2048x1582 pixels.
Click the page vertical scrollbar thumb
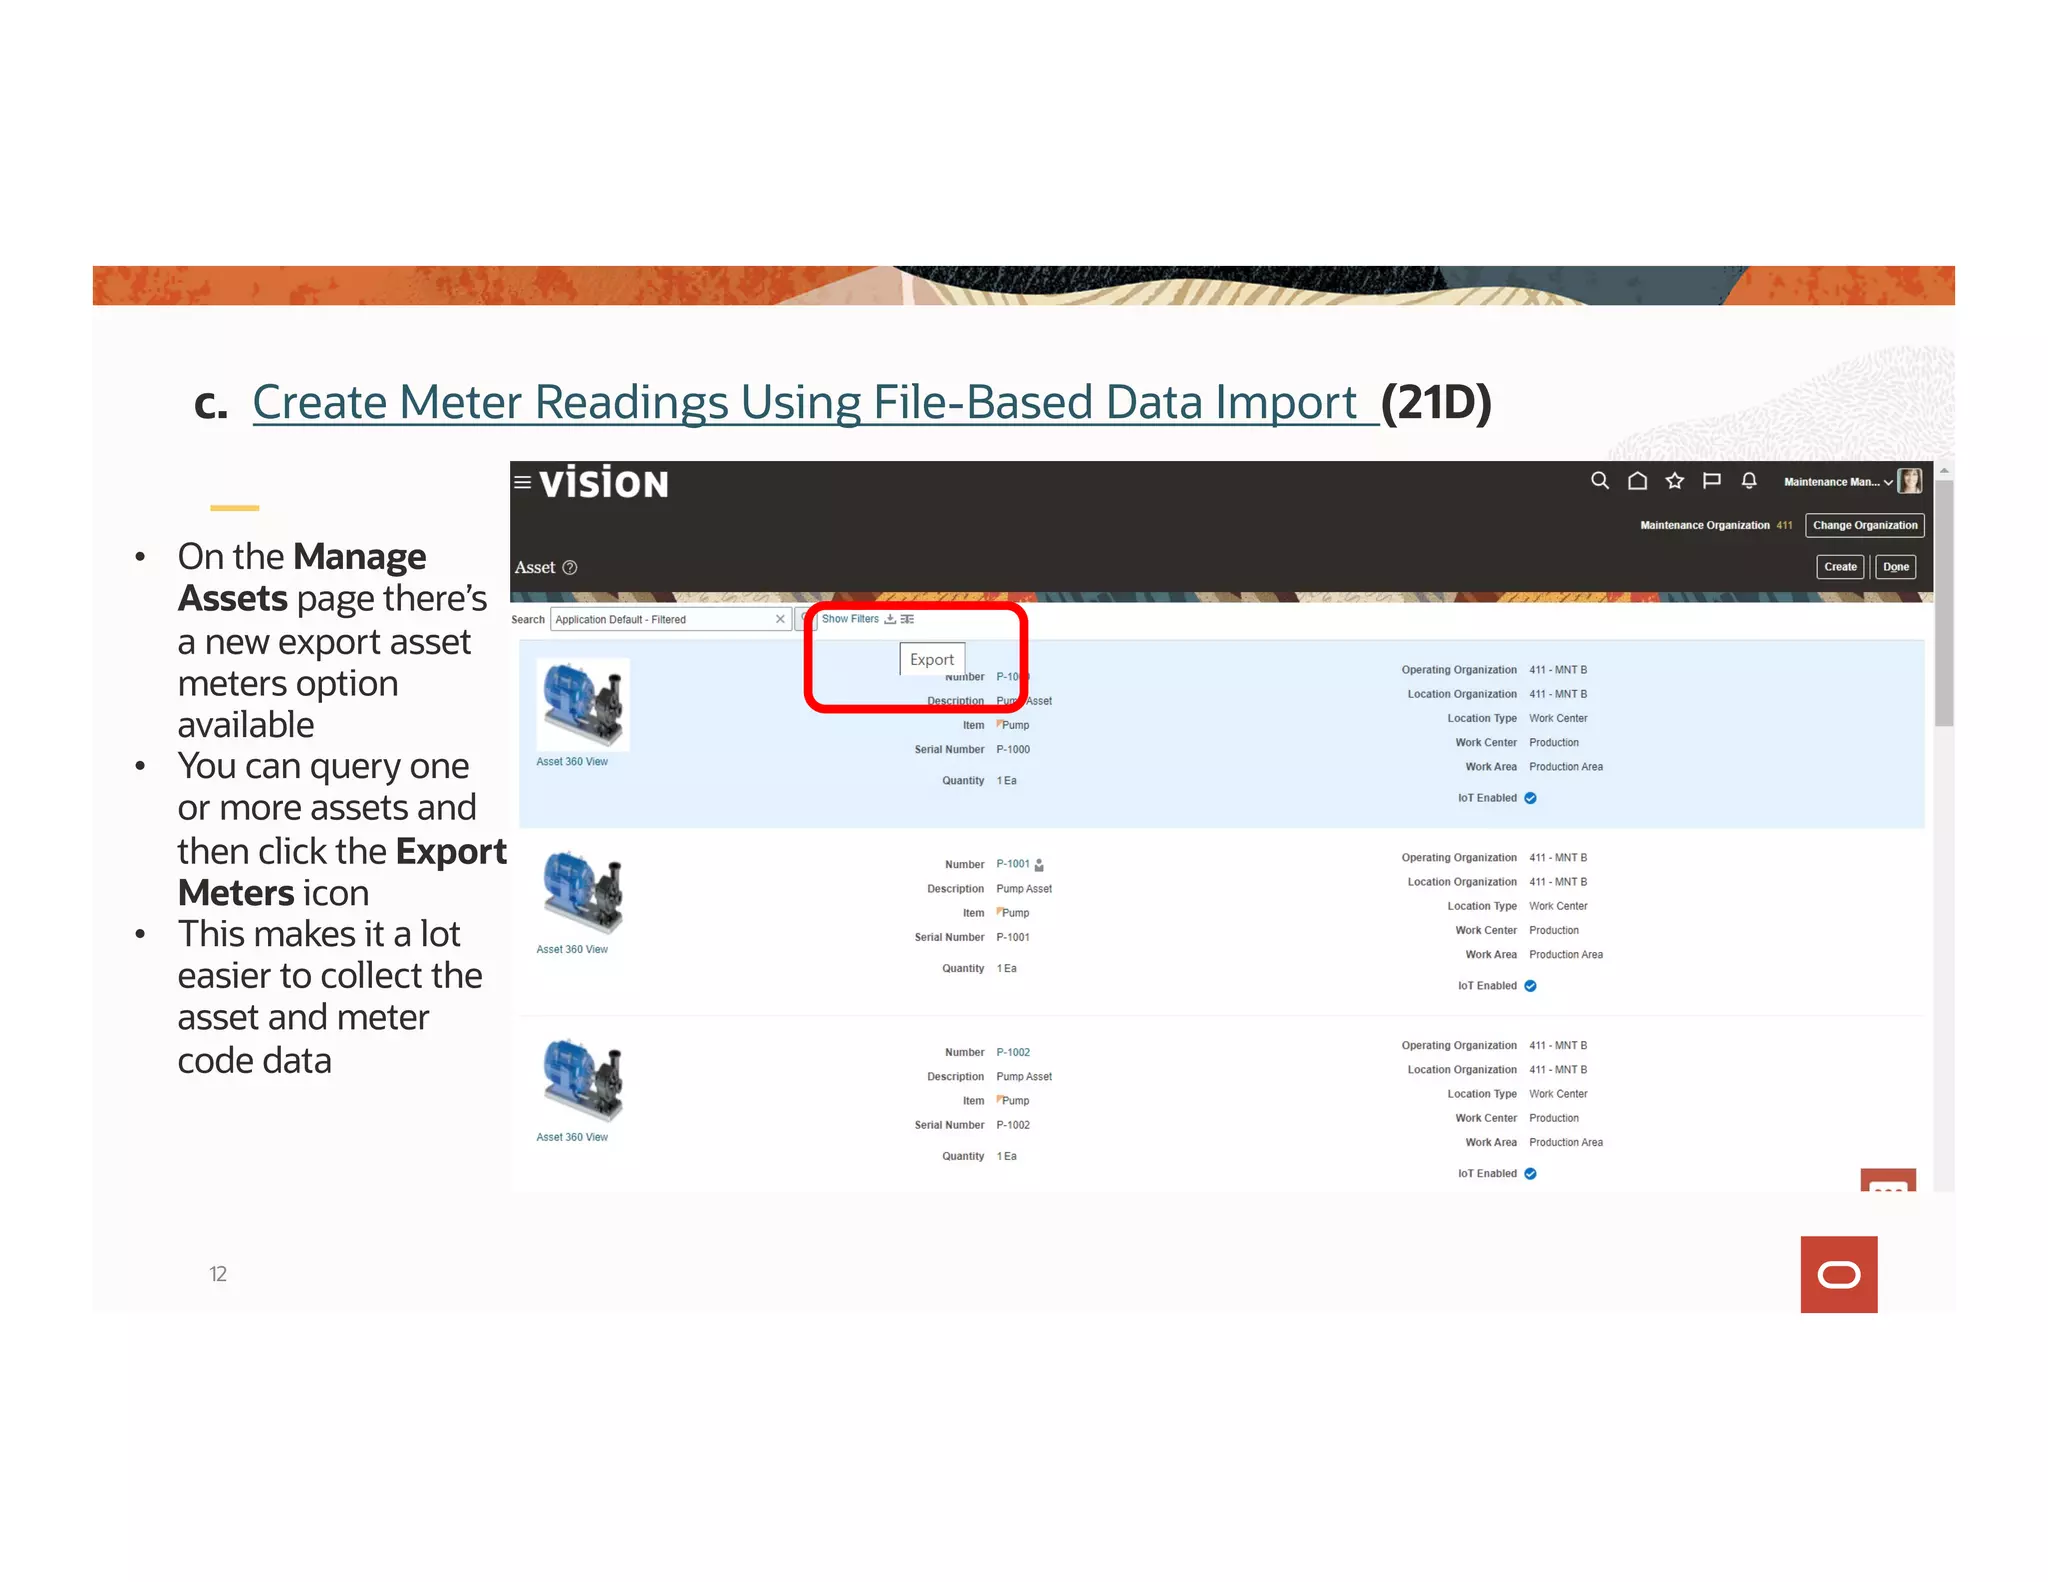click(x=1944, y=603)
